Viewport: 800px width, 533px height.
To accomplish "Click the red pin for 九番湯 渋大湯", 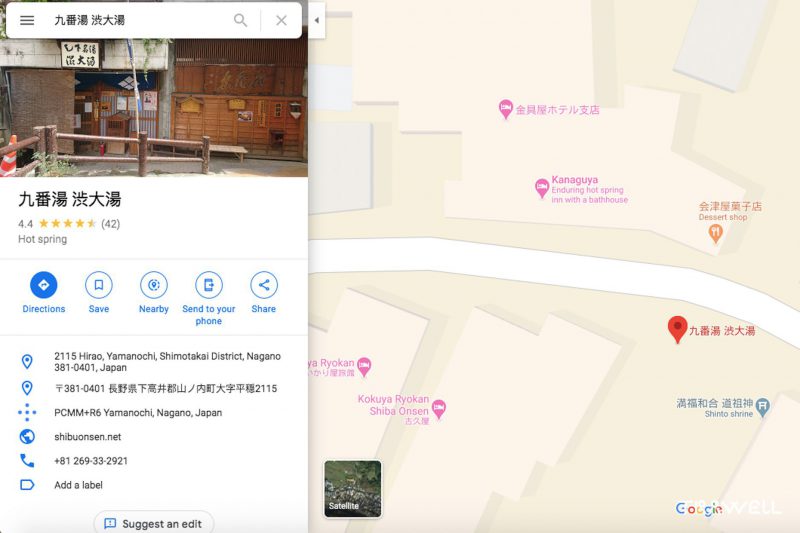I will tap(678, 329).
